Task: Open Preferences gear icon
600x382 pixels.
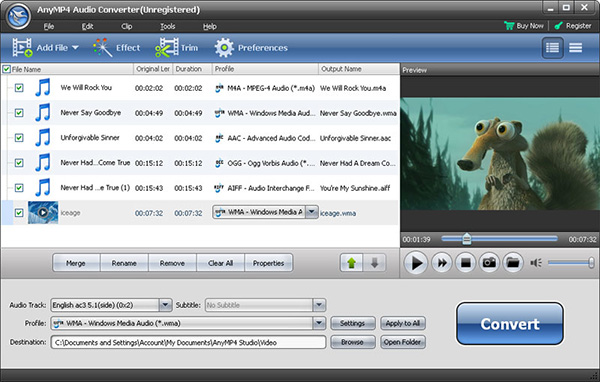Action: (x=224, y=48)
